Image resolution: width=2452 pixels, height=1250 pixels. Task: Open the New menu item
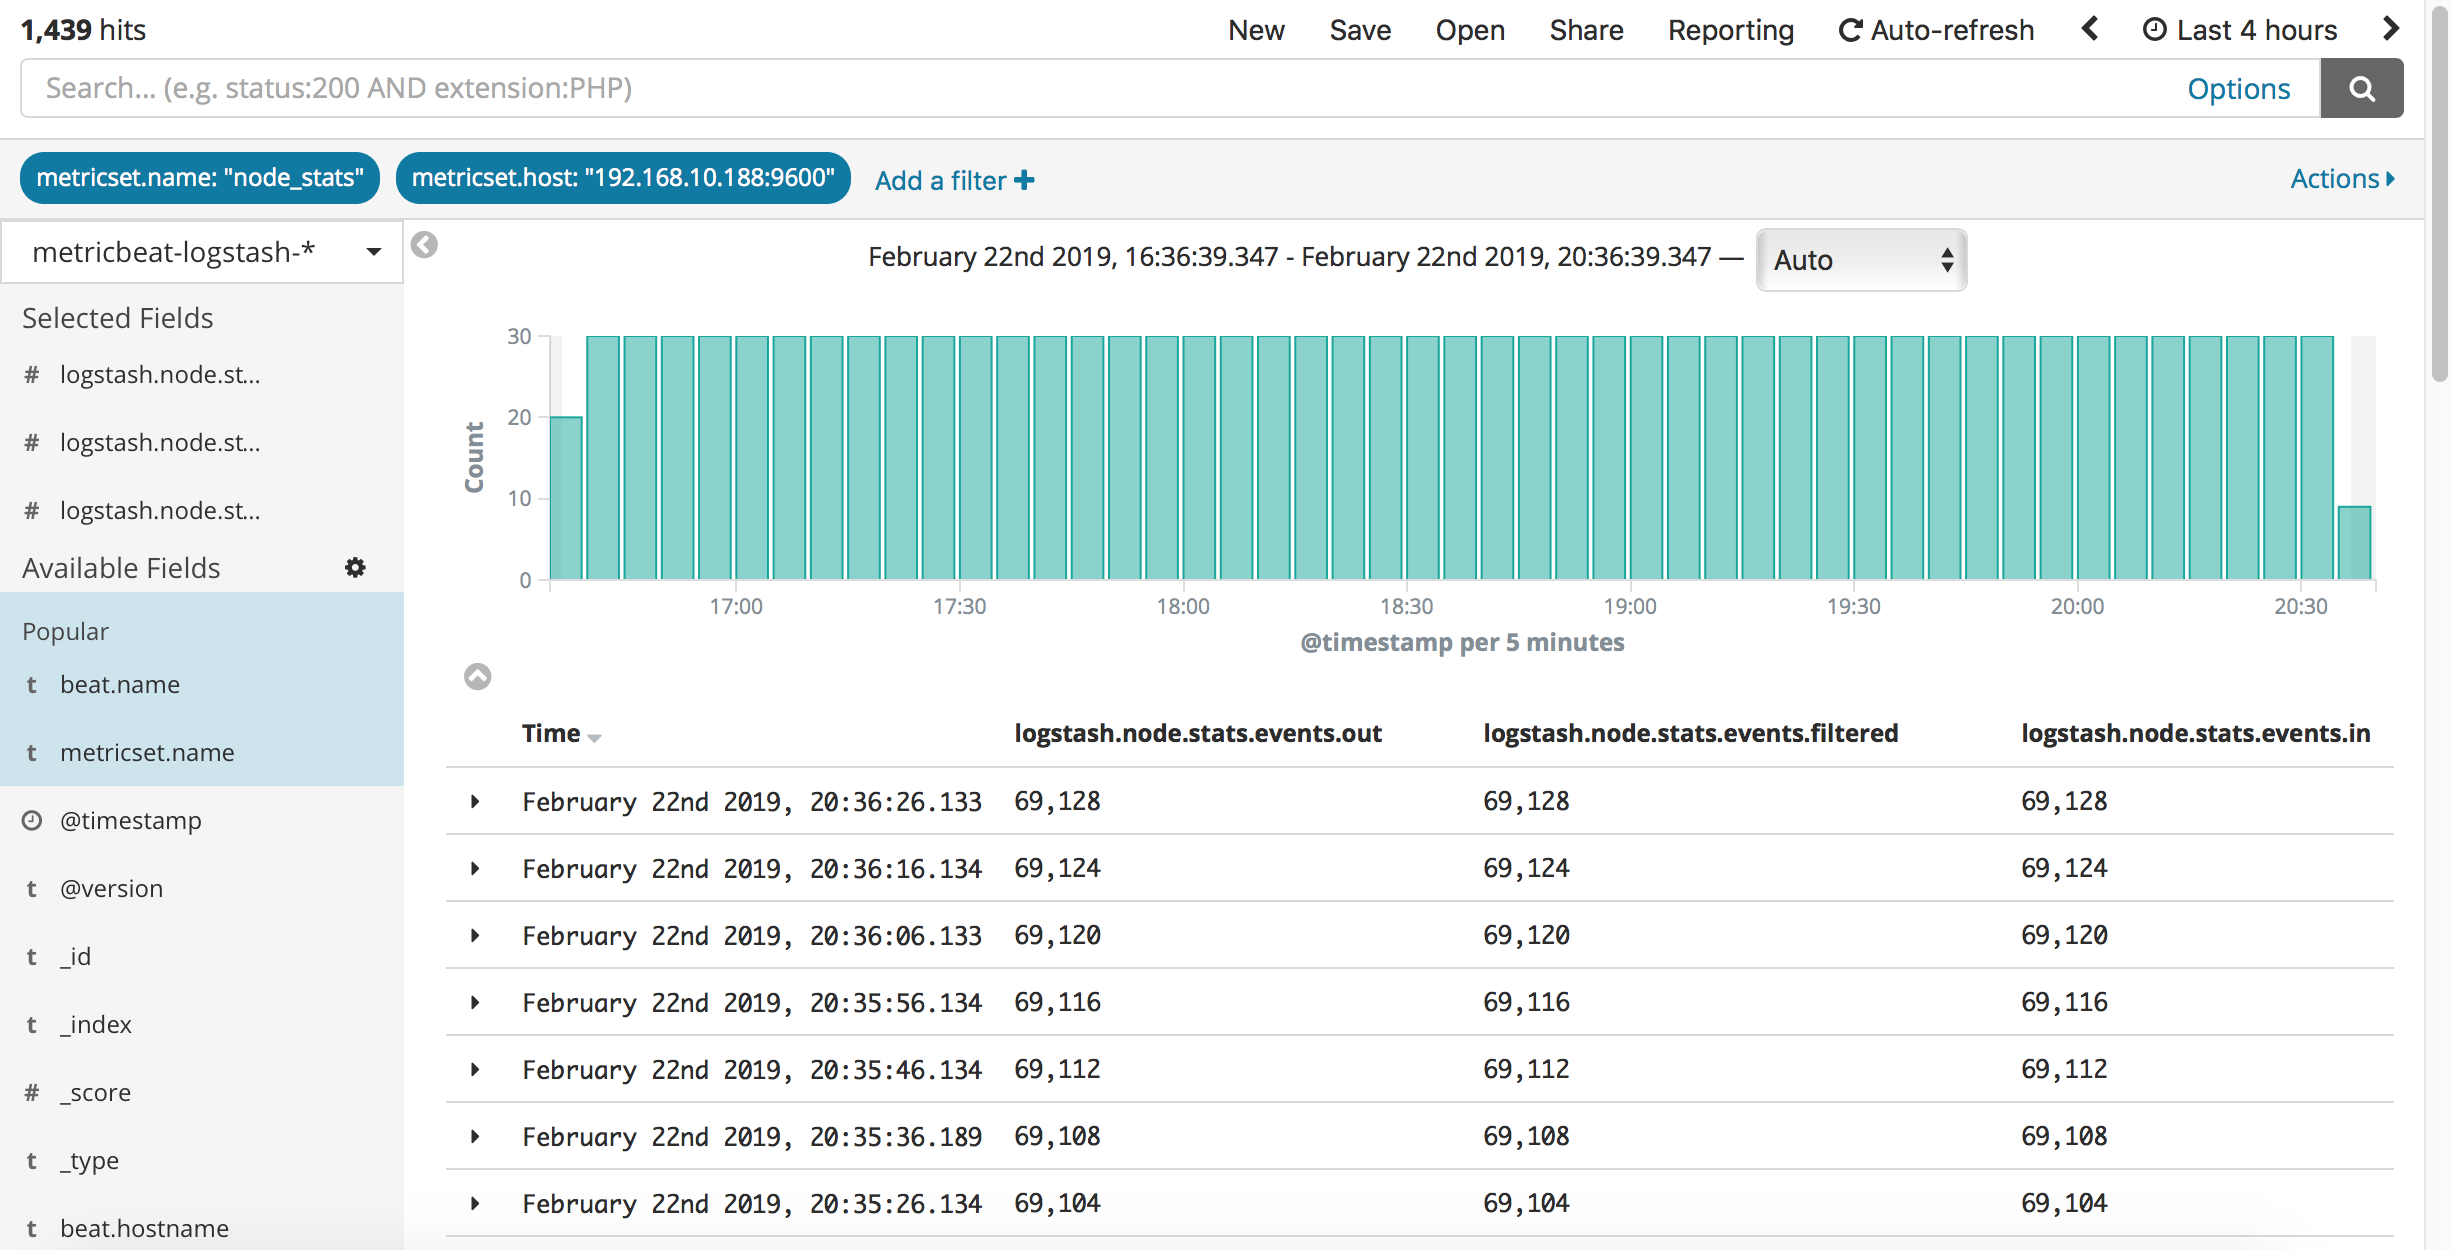[1256, 30]
